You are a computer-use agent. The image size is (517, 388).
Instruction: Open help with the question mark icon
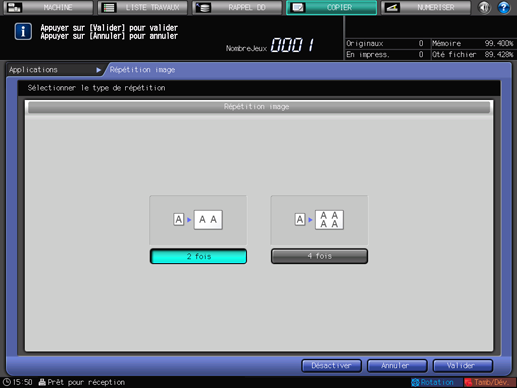(x=503, y=7)
